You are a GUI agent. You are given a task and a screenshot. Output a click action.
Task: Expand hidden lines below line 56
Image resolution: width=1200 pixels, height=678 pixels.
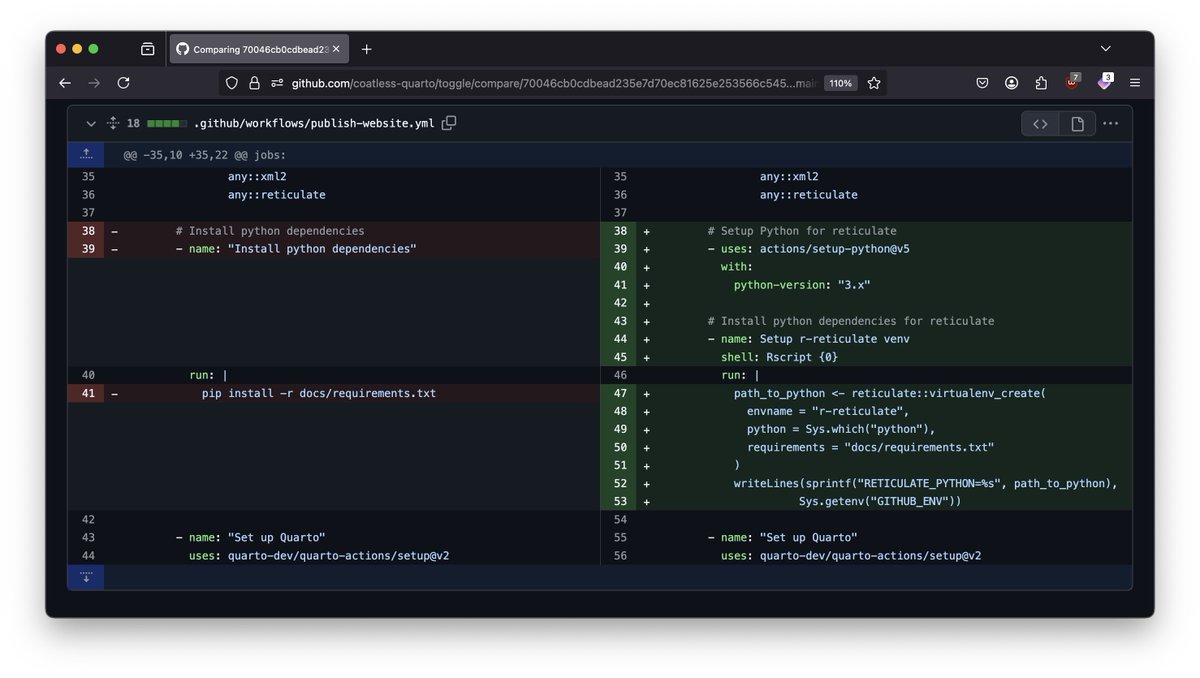click(86, 577)
